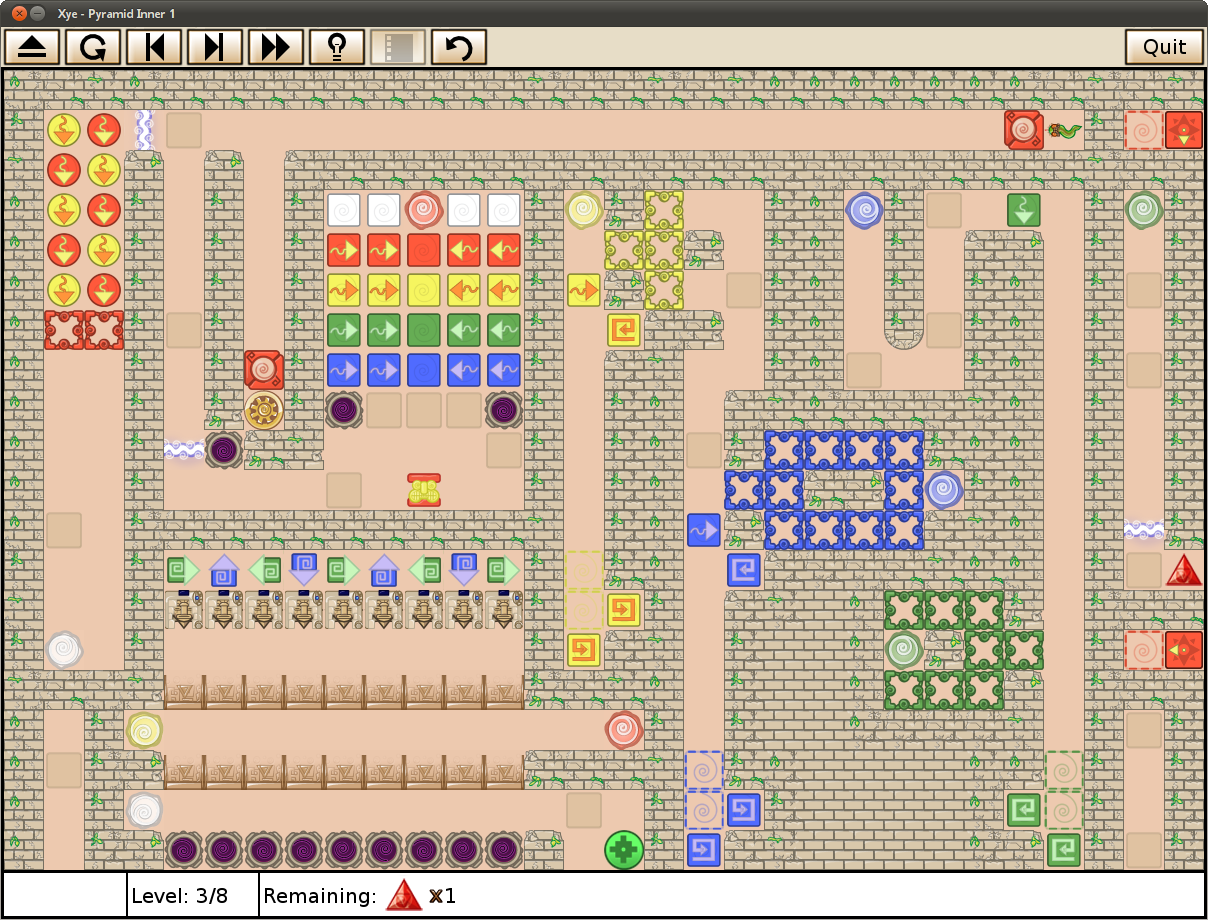Click the solid red square block in the grid
The width and height of the screenshot is (1208, 920).
[424, 250]
